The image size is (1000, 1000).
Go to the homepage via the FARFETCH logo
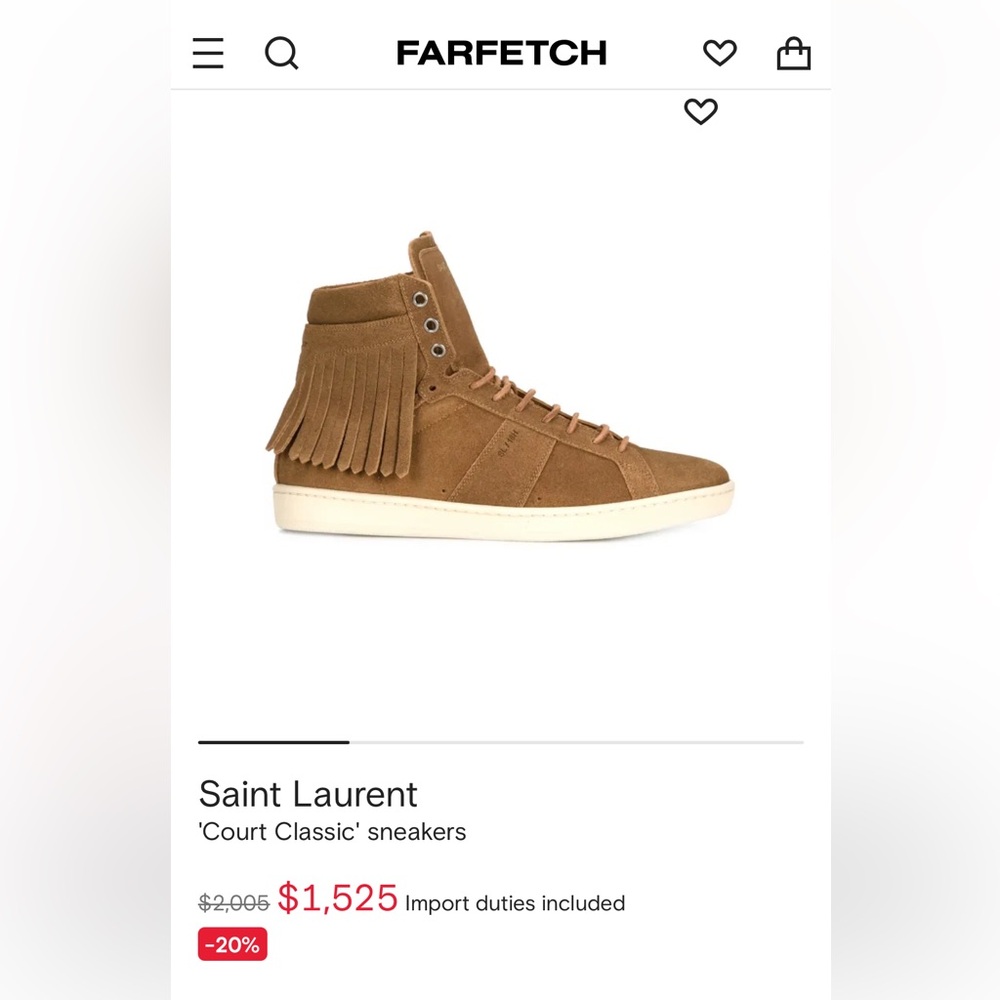point(502,53)
